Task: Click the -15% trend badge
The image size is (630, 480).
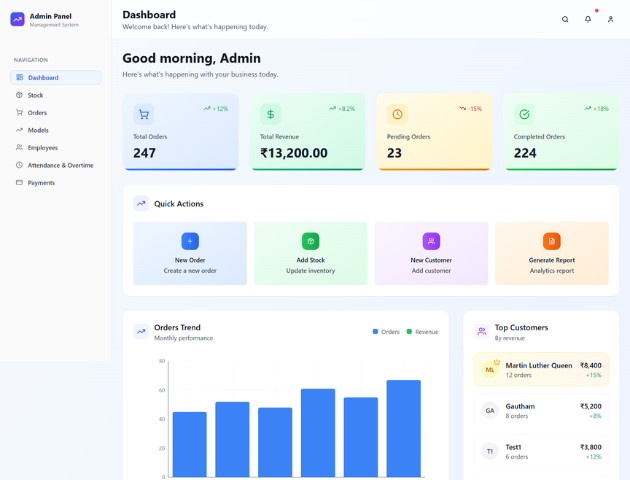Action: tap(470, 108)
